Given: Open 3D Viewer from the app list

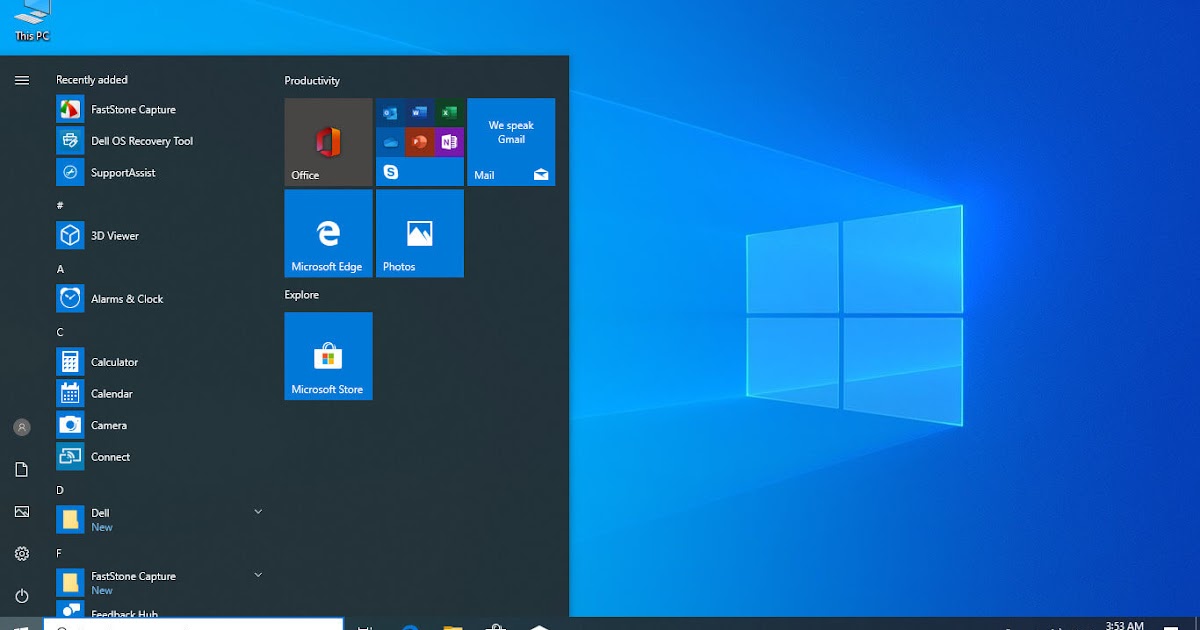Looking at the screenshot, I should pos(160,236).
